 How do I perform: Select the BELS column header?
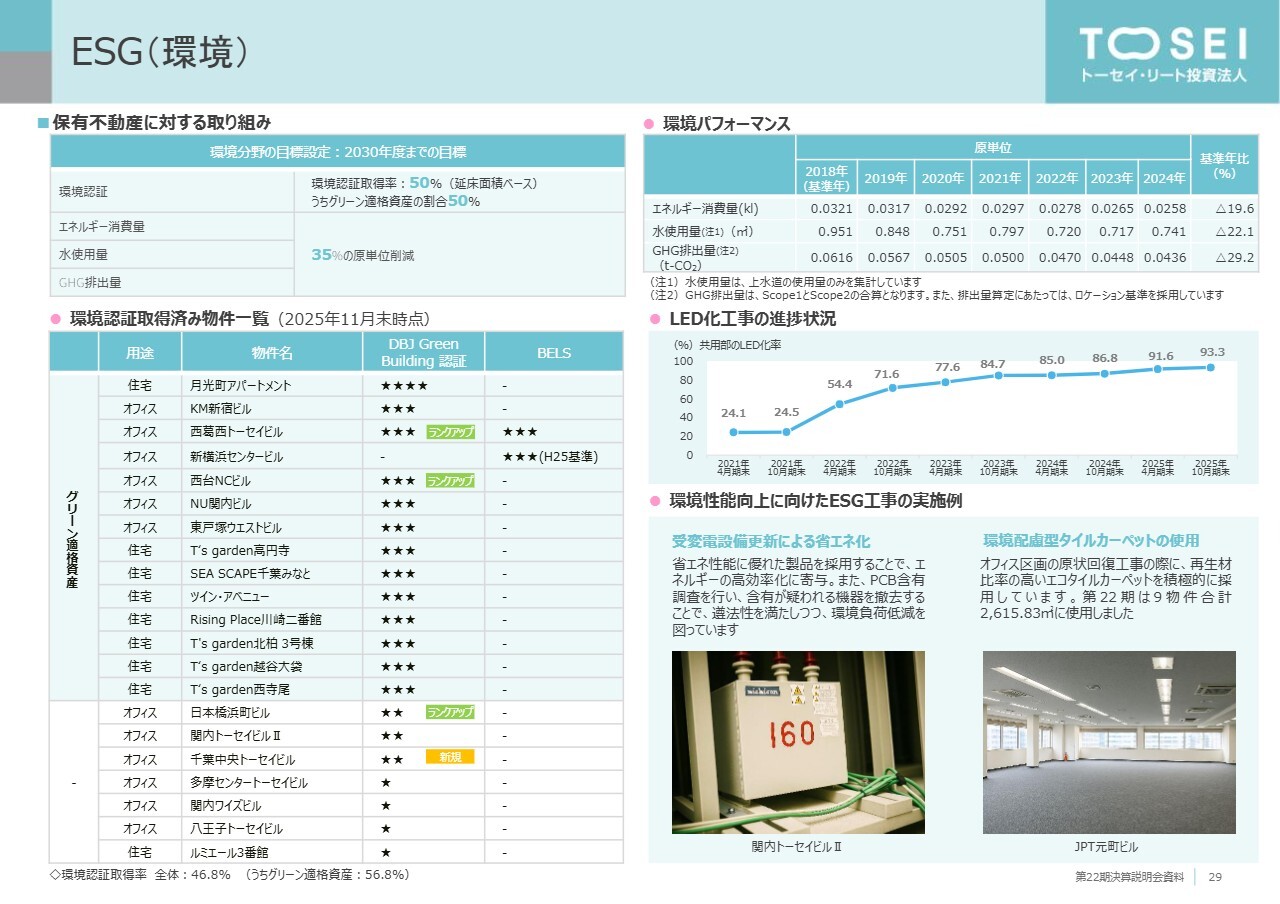click(554, 352)
